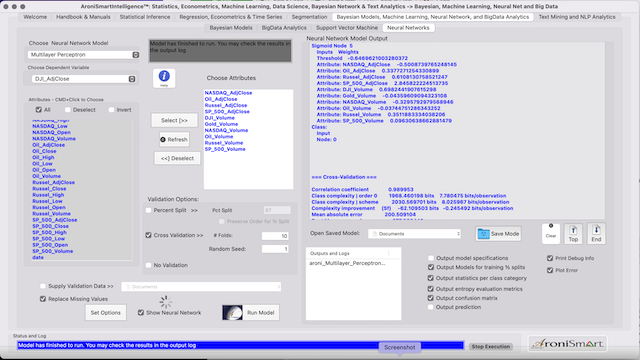
Task: Toggle the Deselect attributes checkbox
Action: [x=68, y=110]
